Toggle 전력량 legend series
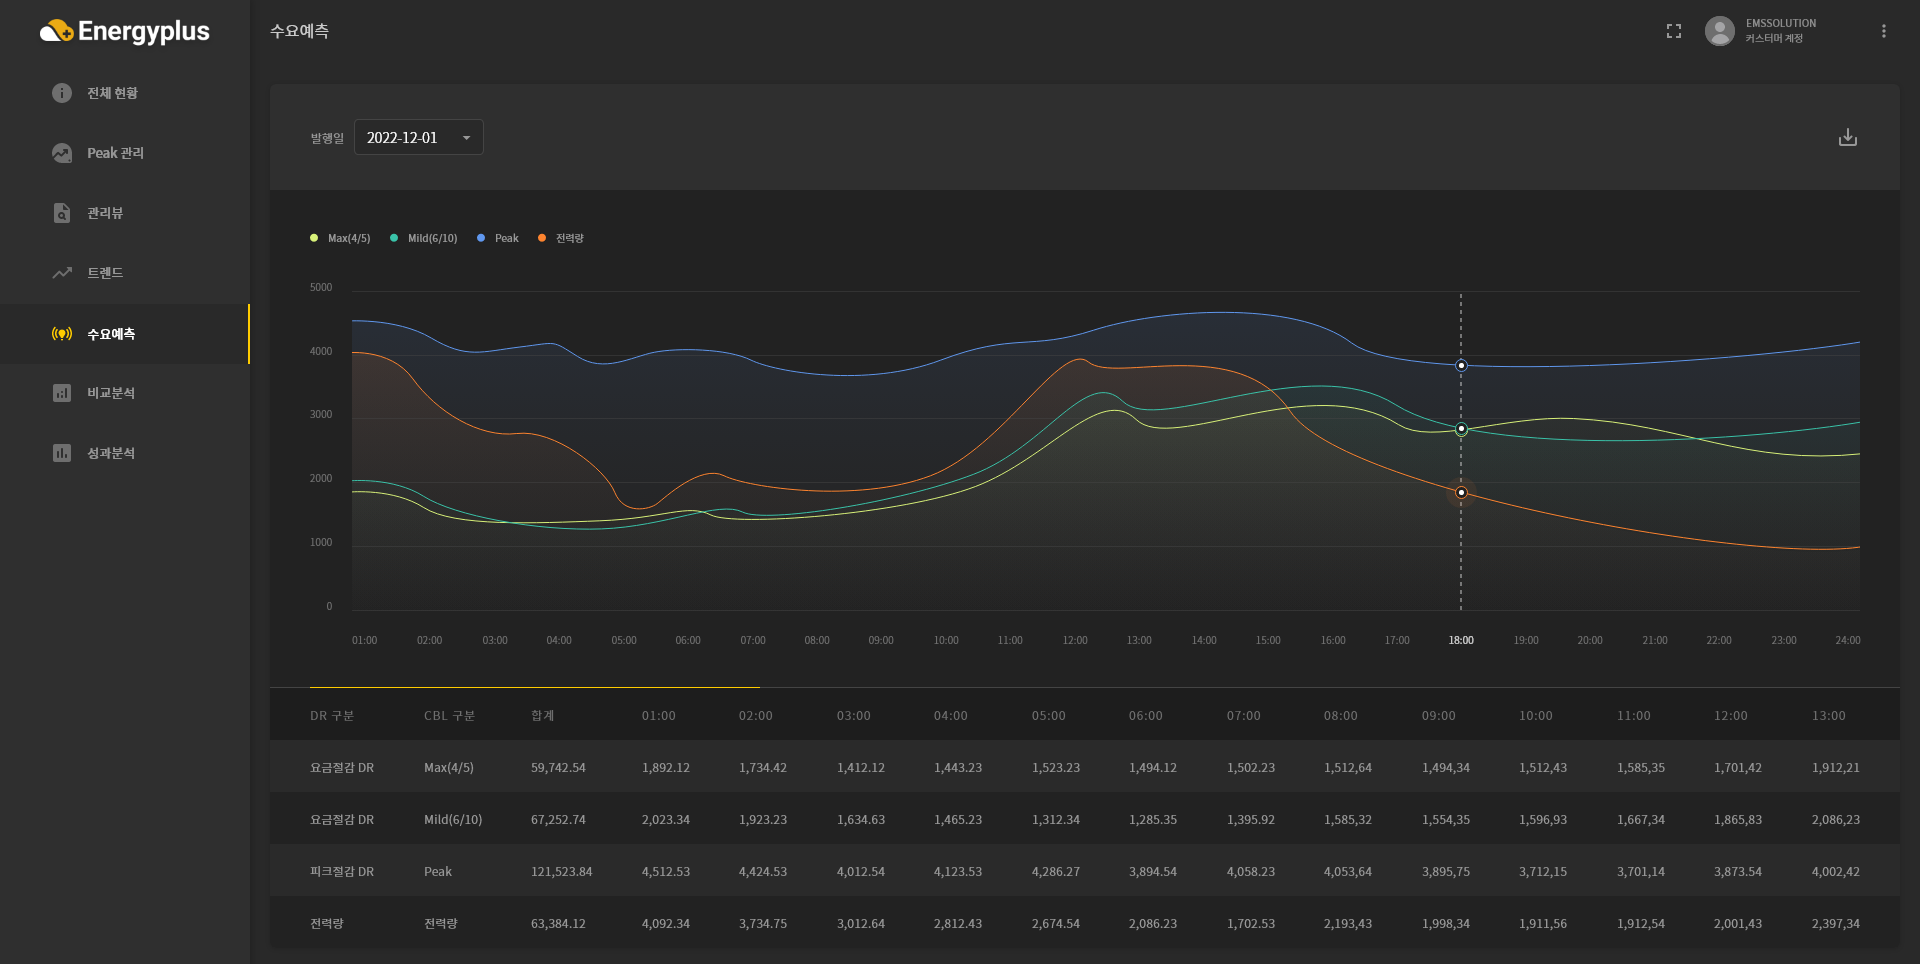The width and height of the screenshot is (1920, 964). tap(561, 238)
